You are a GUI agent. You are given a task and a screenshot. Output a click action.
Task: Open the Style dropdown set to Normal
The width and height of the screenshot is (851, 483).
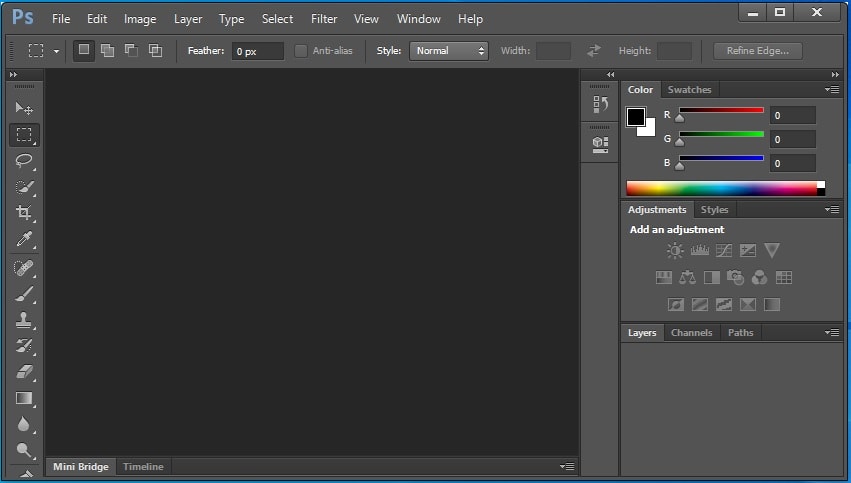click(449, 51)
